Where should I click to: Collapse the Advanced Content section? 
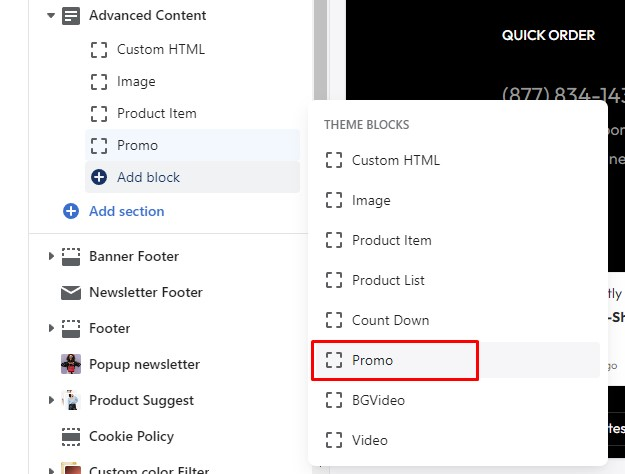51,16
